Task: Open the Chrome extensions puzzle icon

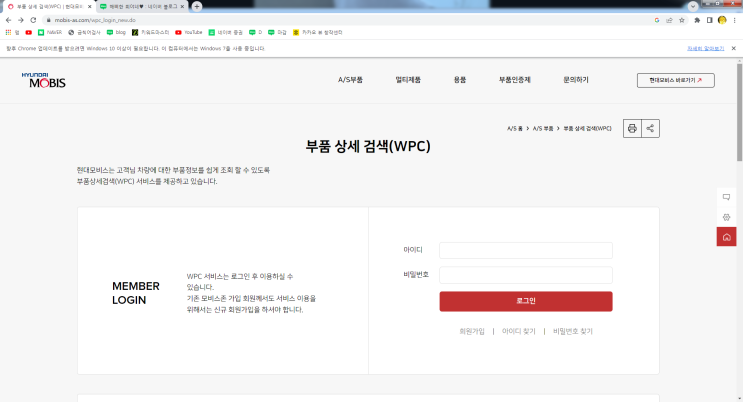Action: point(697,20)
